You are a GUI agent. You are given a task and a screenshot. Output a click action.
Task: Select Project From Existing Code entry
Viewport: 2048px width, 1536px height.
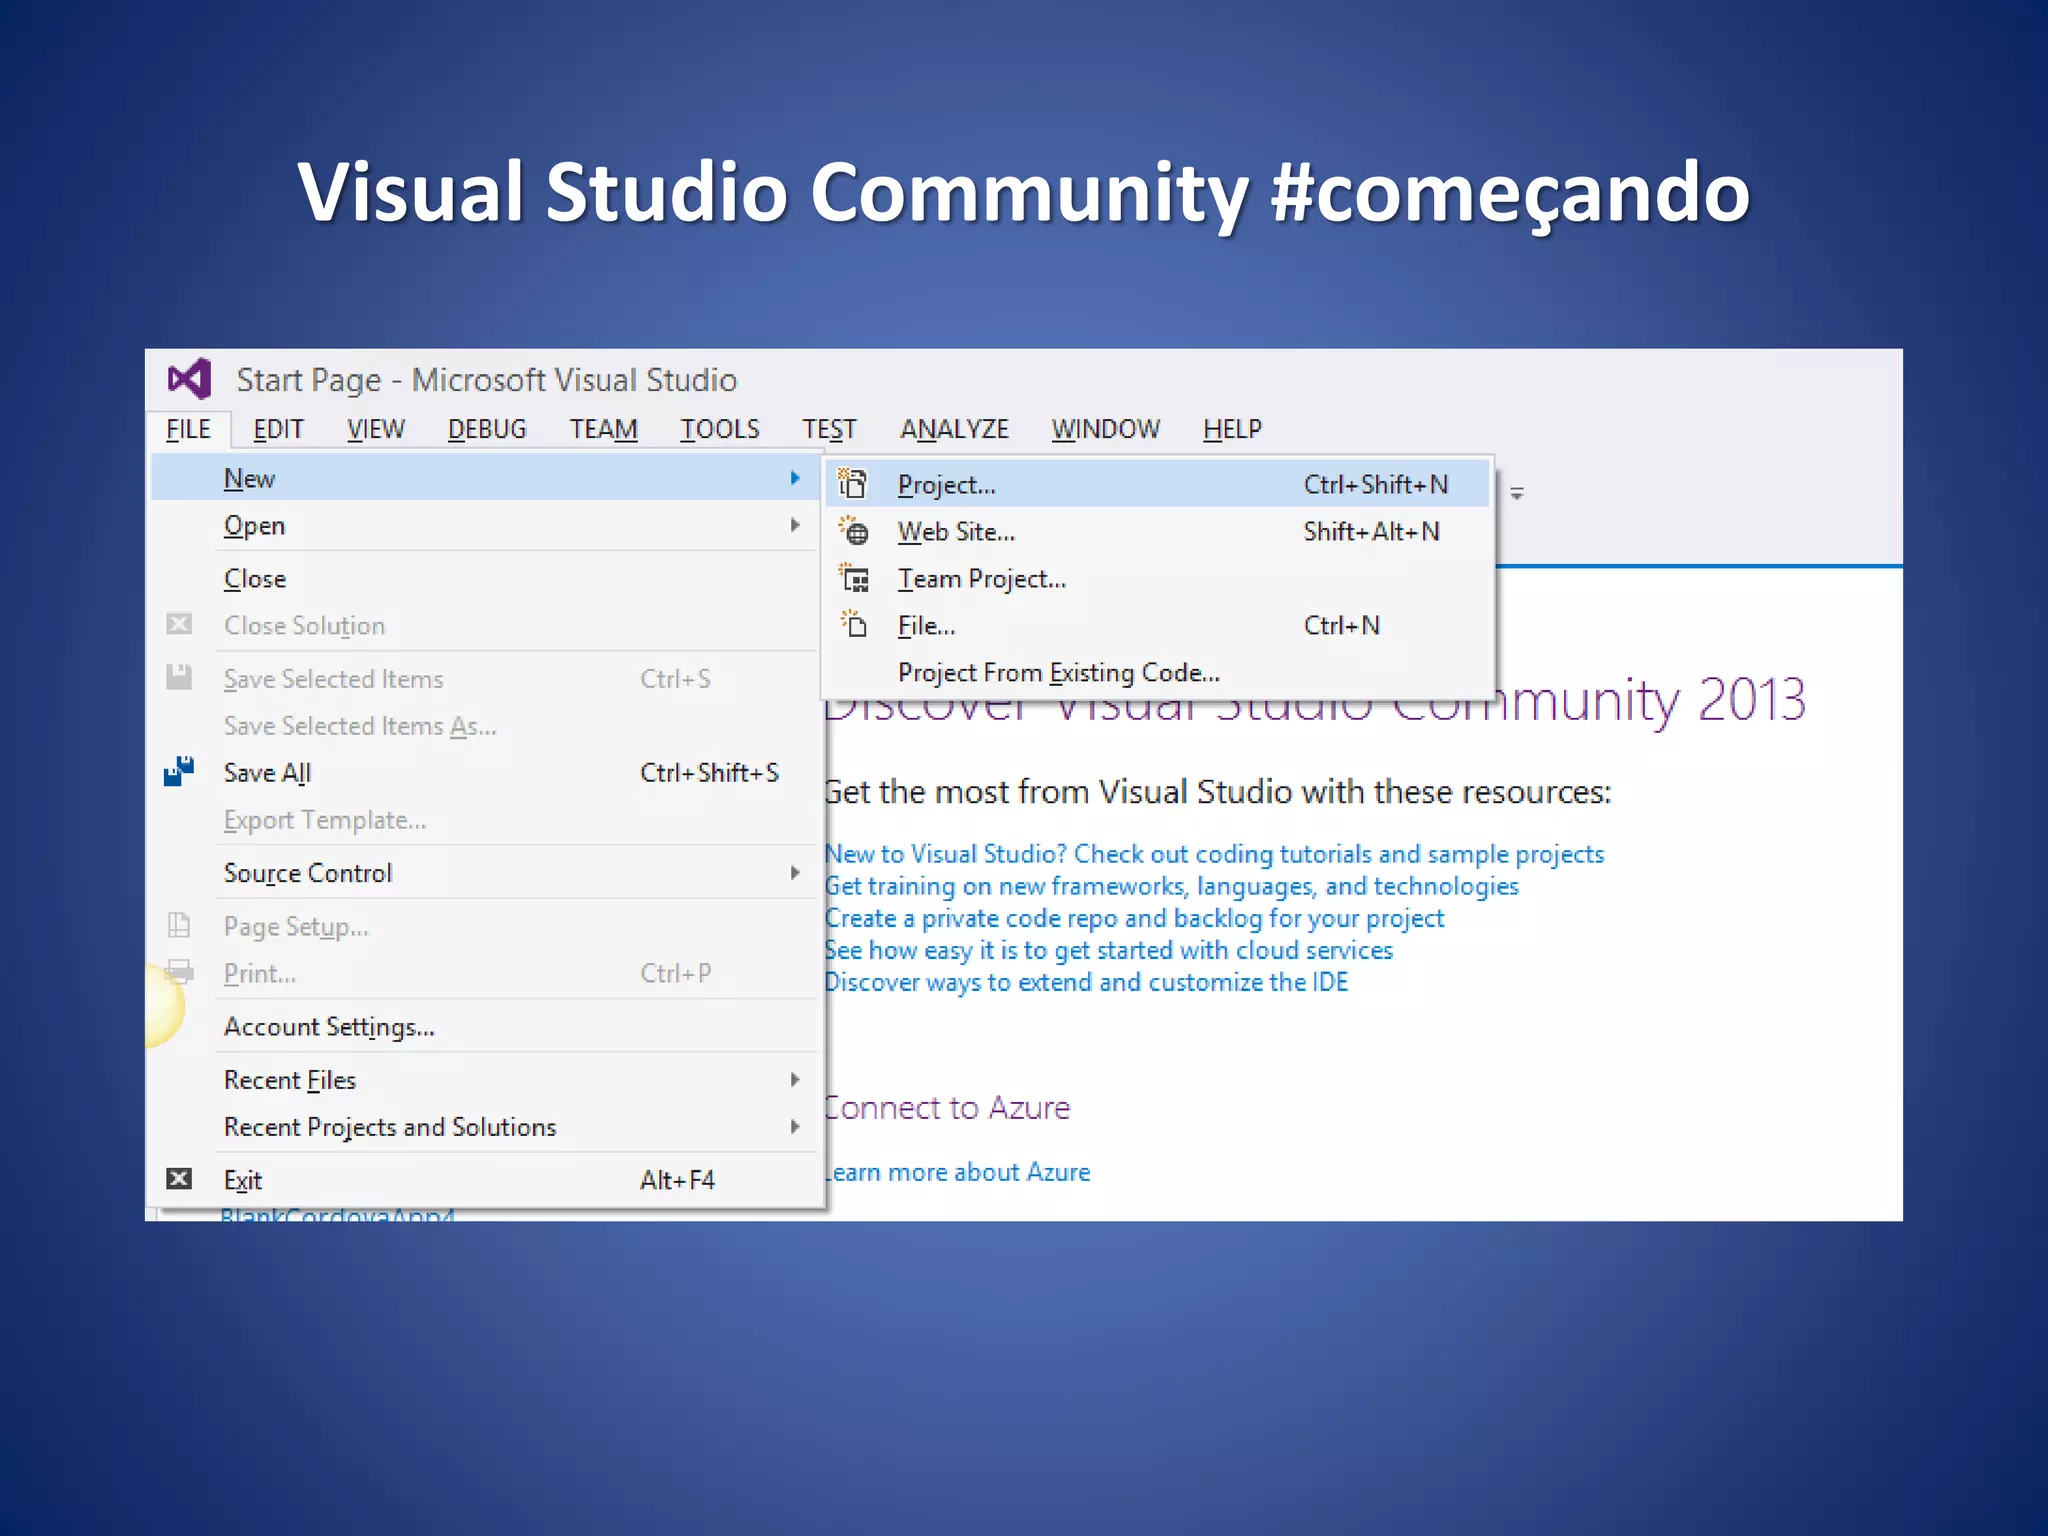(x=1058, y=673)
